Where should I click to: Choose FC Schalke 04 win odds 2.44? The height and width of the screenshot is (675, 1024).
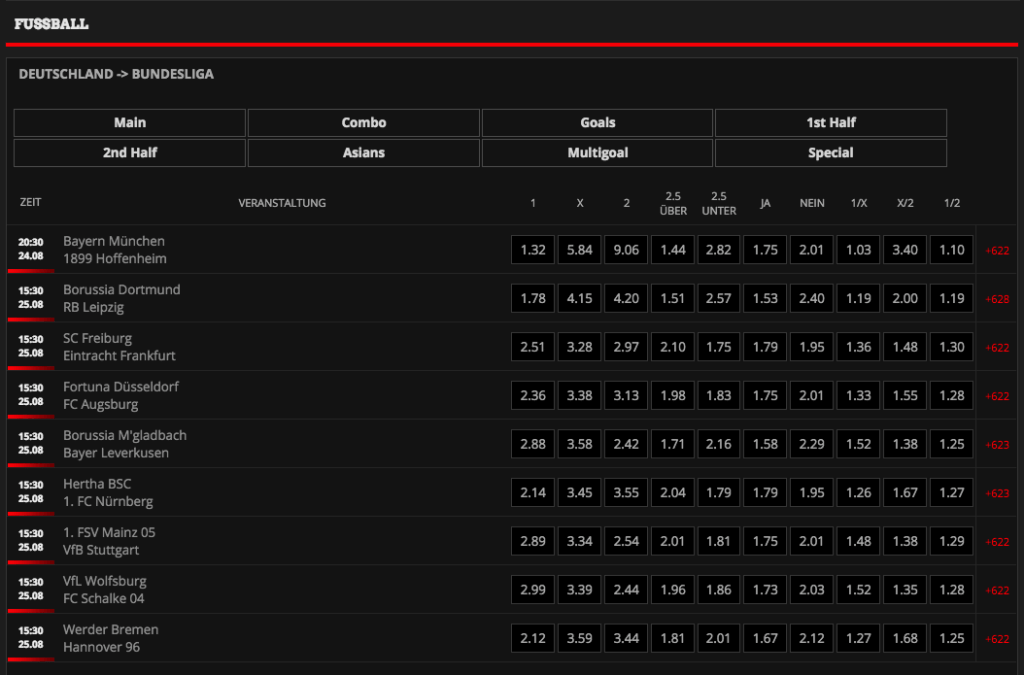(626, 590)
